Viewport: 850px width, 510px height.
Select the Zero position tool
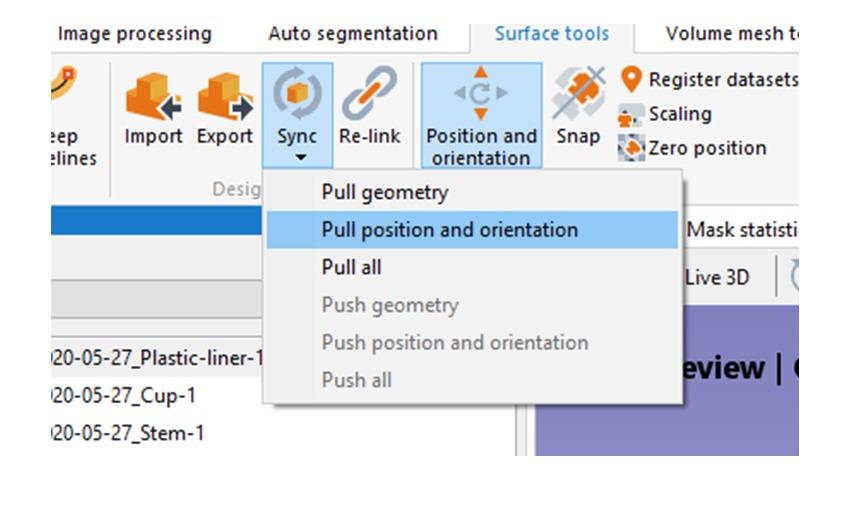click(x=693, y=148)
